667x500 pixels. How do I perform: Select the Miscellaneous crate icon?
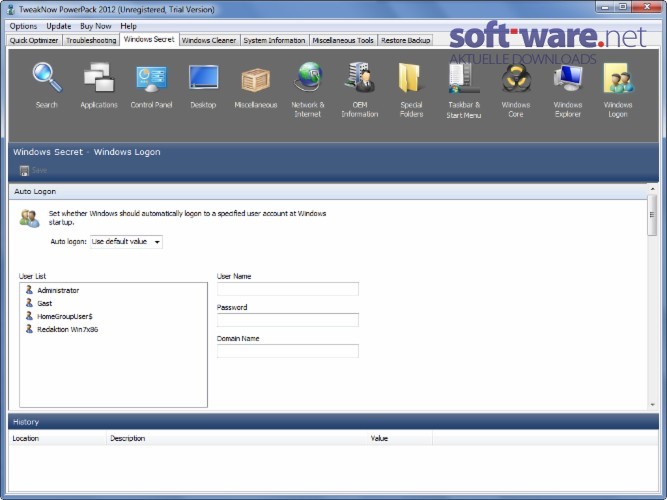point(256,80)
